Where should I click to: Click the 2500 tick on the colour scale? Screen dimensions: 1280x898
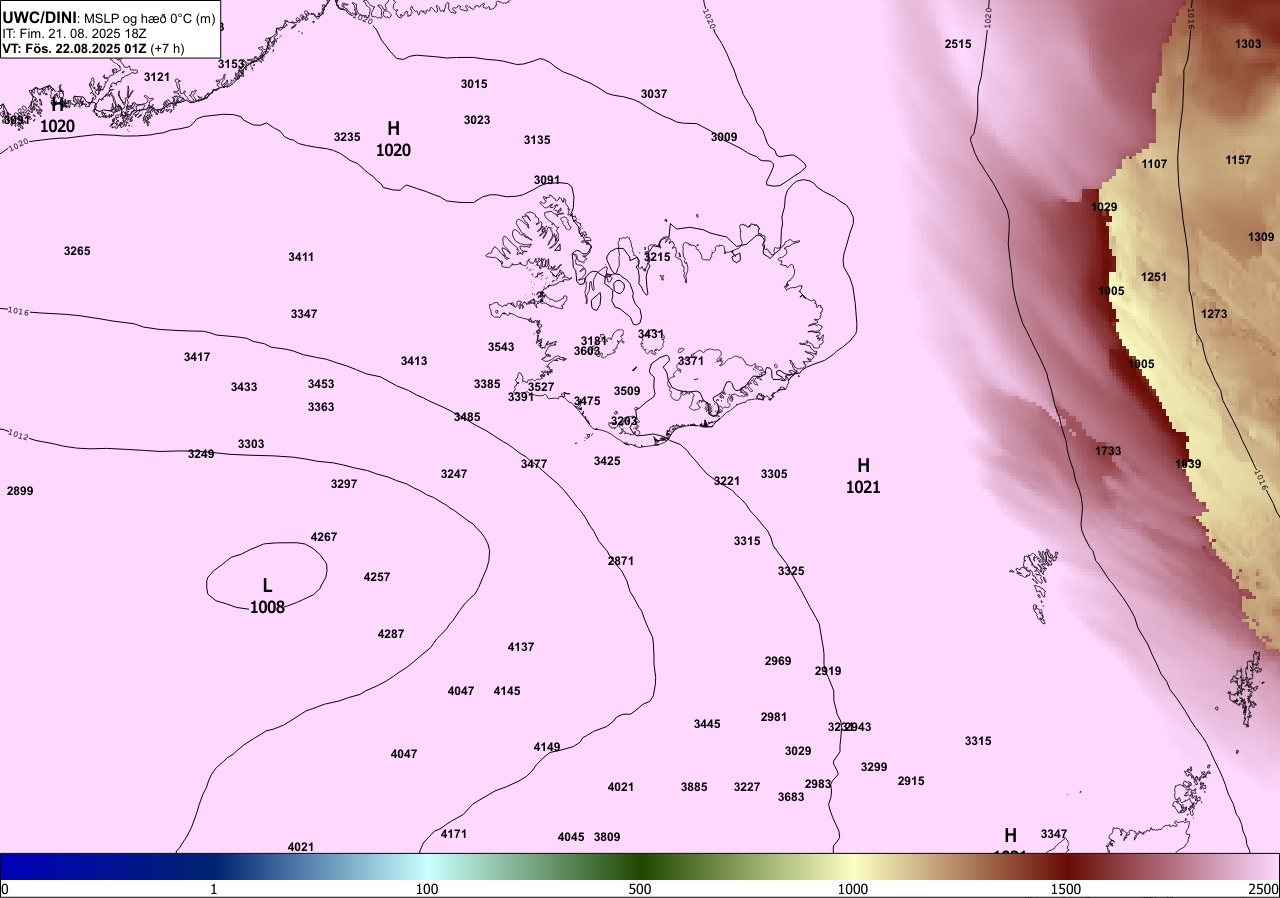pyautogui.click(x=1265, y=889)
